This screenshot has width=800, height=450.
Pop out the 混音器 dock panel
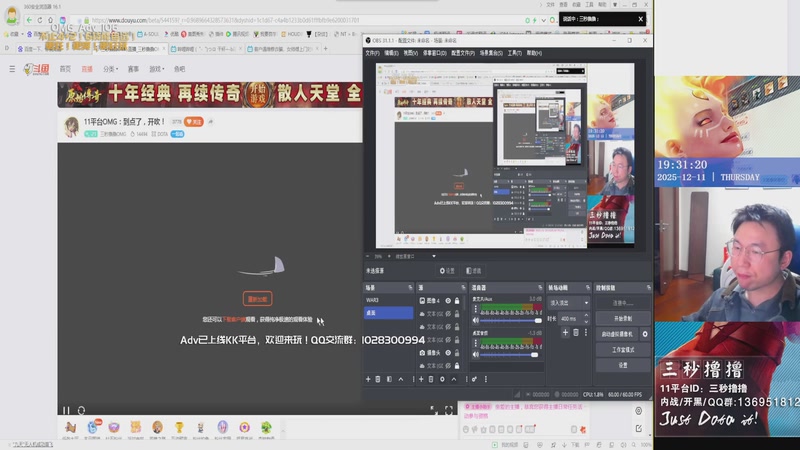(x=540, y=288)
